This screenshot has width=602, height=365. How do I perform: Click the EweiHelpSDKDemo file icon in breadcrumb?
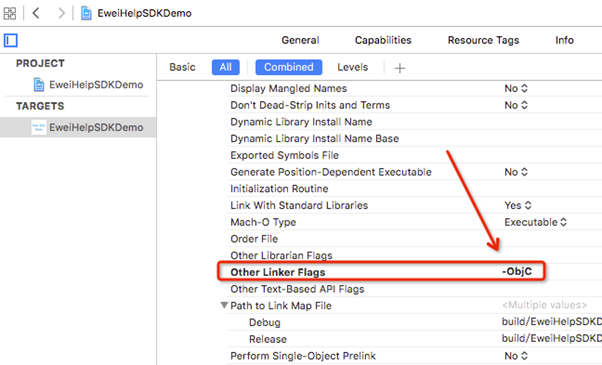86,13
